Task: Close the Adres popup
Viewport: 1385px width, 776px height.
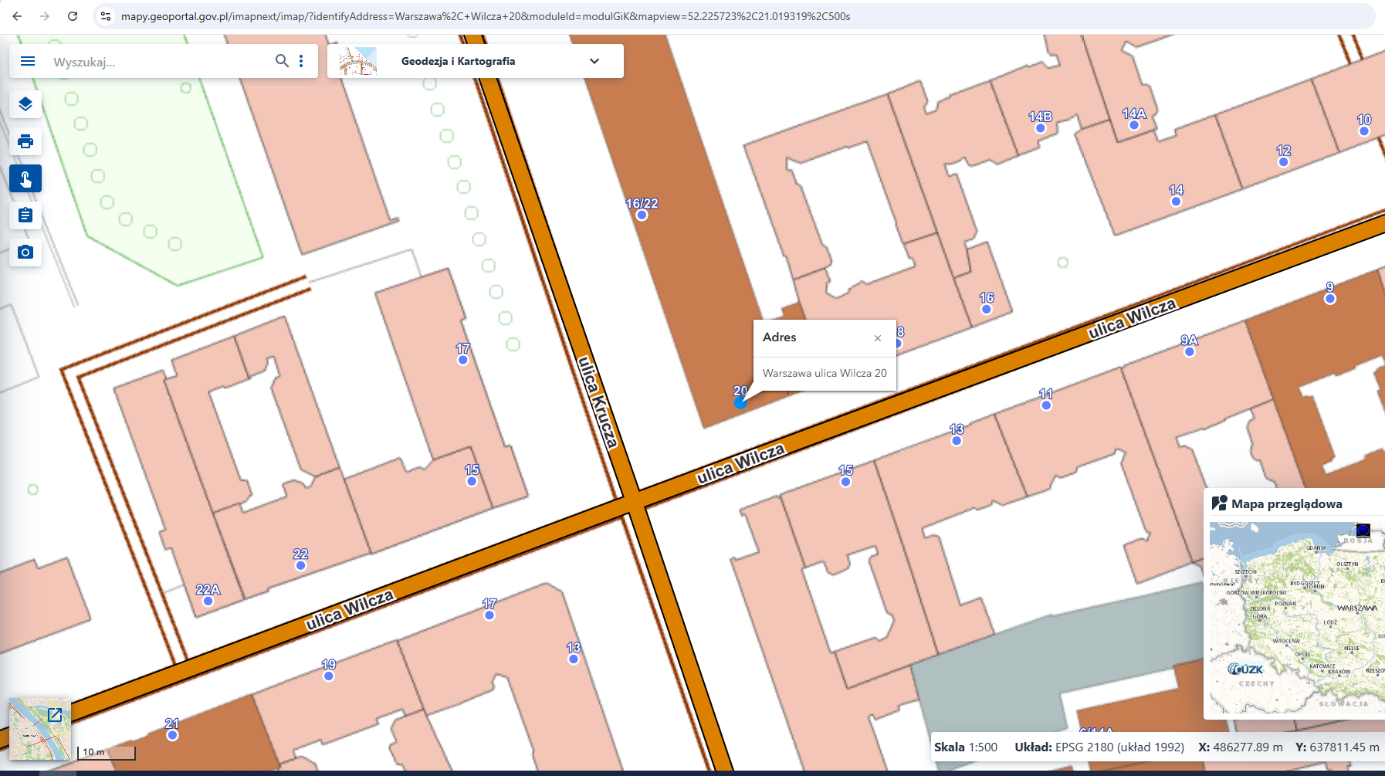Action: click(878, 338)
